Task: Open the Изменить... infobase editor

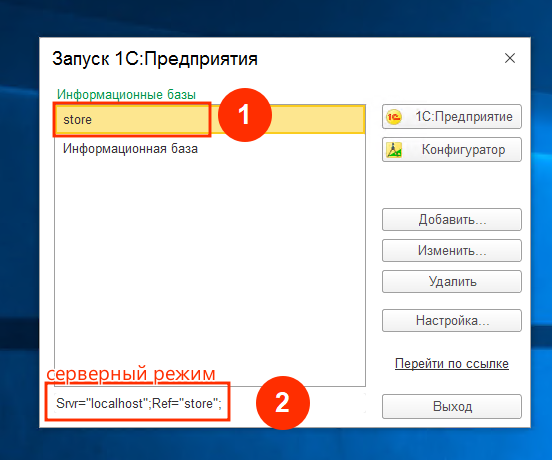Action: point(452,251)
